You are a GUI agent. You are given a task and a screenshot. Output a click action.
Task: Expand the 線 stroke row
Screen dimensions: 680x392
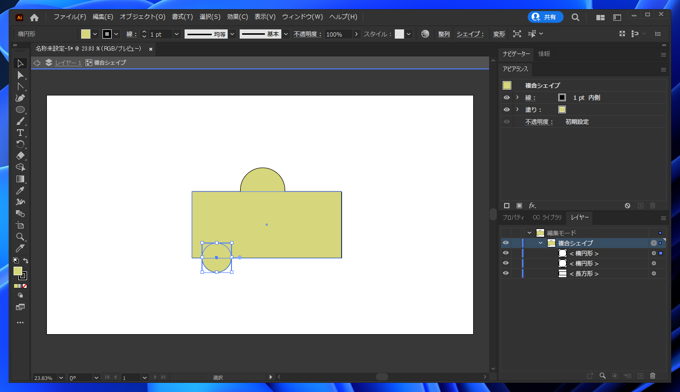tap(517, 98)
